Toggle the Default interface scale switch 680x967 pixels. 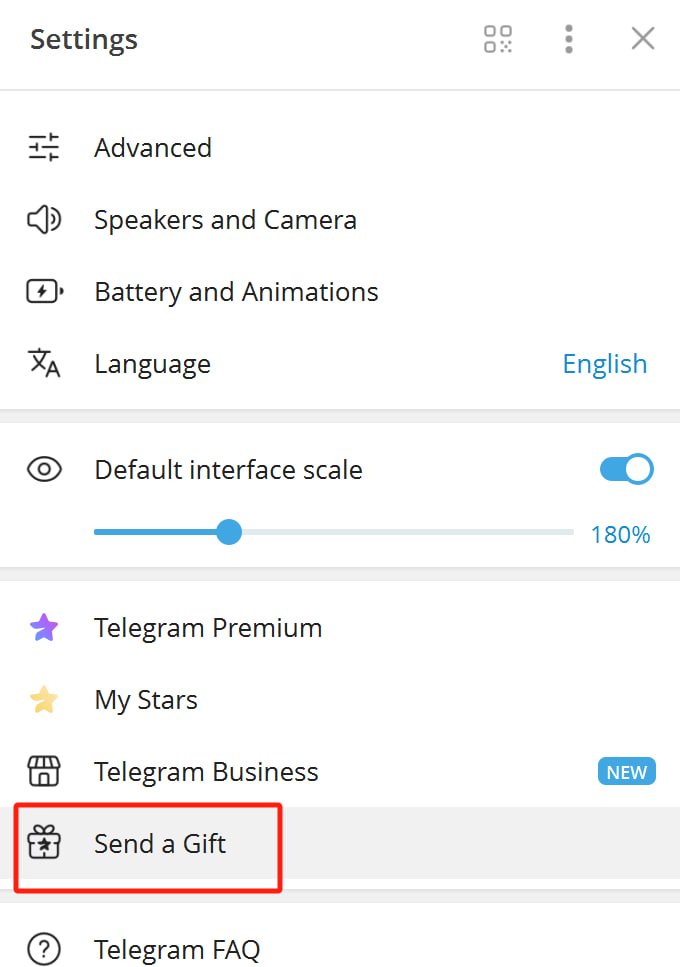point(626,470)
